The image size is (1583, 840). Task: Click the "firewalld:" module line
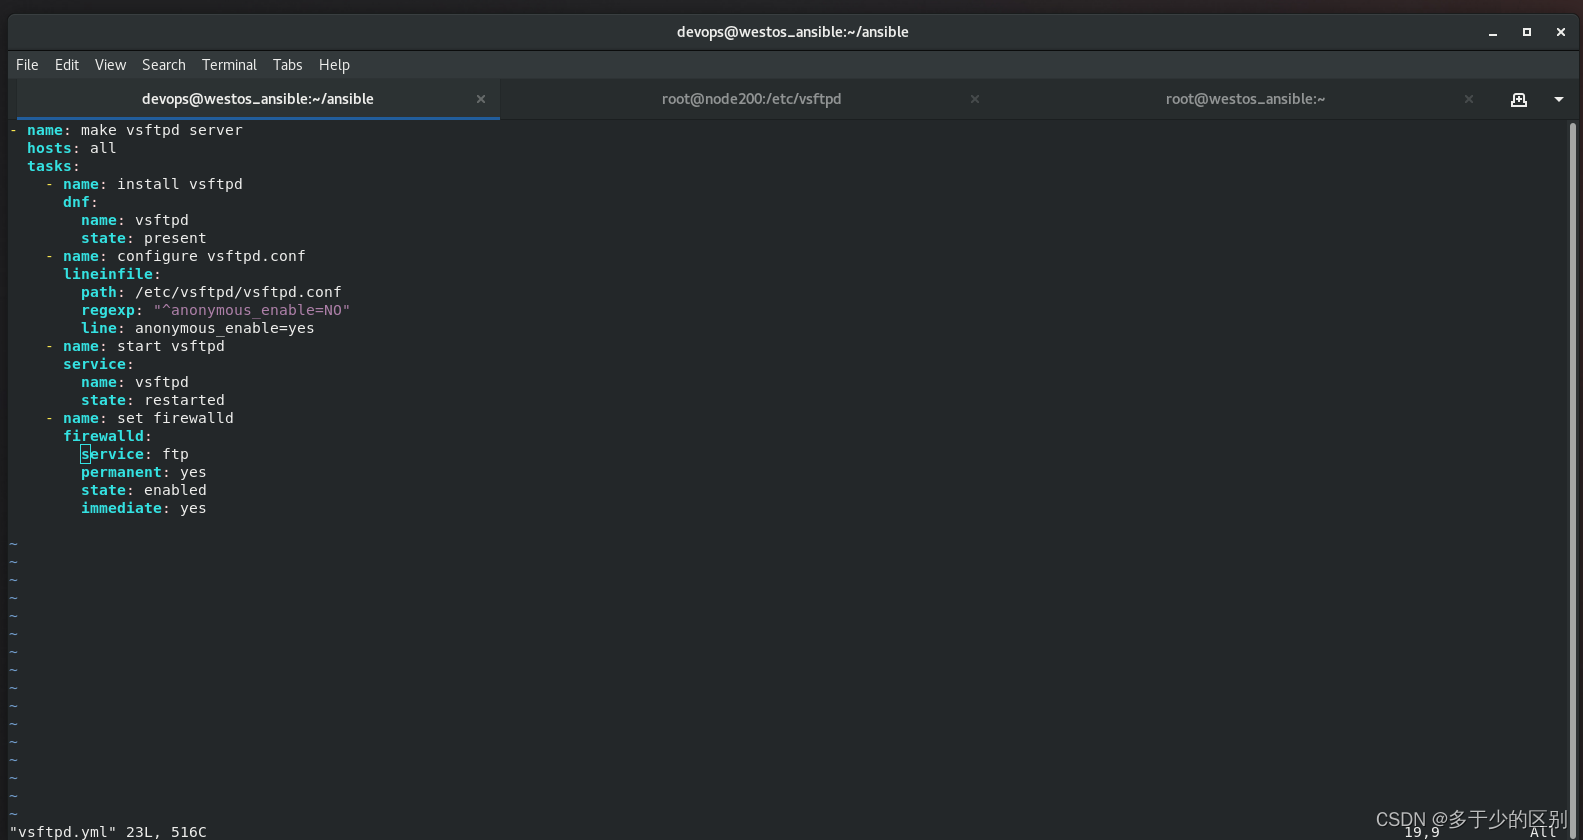[108, 436]
